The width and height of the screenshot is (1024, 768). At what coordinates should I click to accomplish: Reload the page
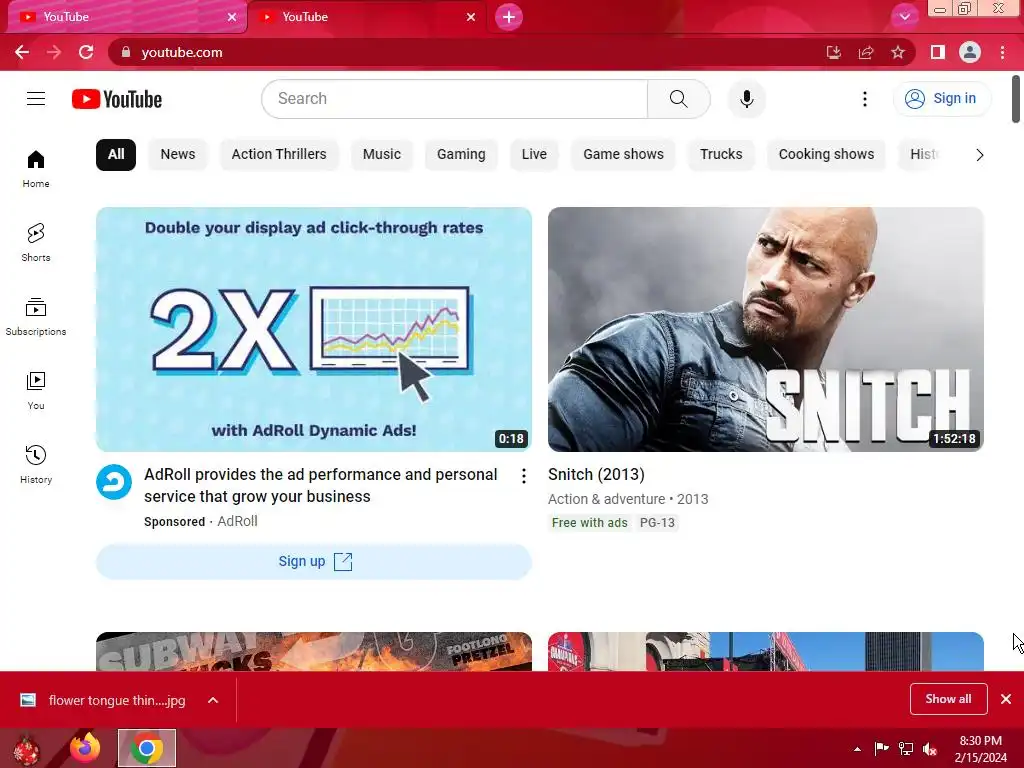click(86, 52)
